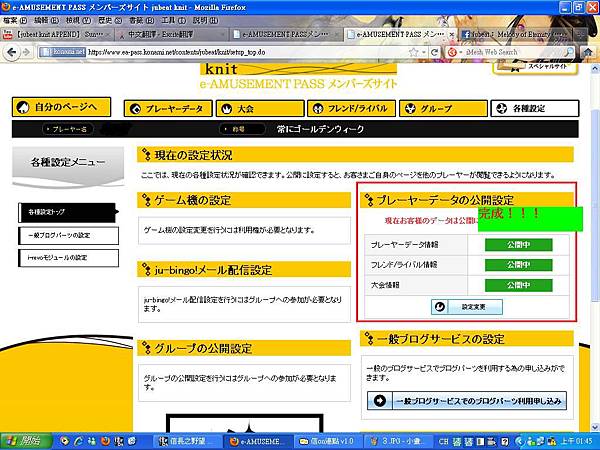The width and height of the screenshot is (600, 450).
Task: Open the フレンド/ライバル navigation tab
Action: [352, 109]
